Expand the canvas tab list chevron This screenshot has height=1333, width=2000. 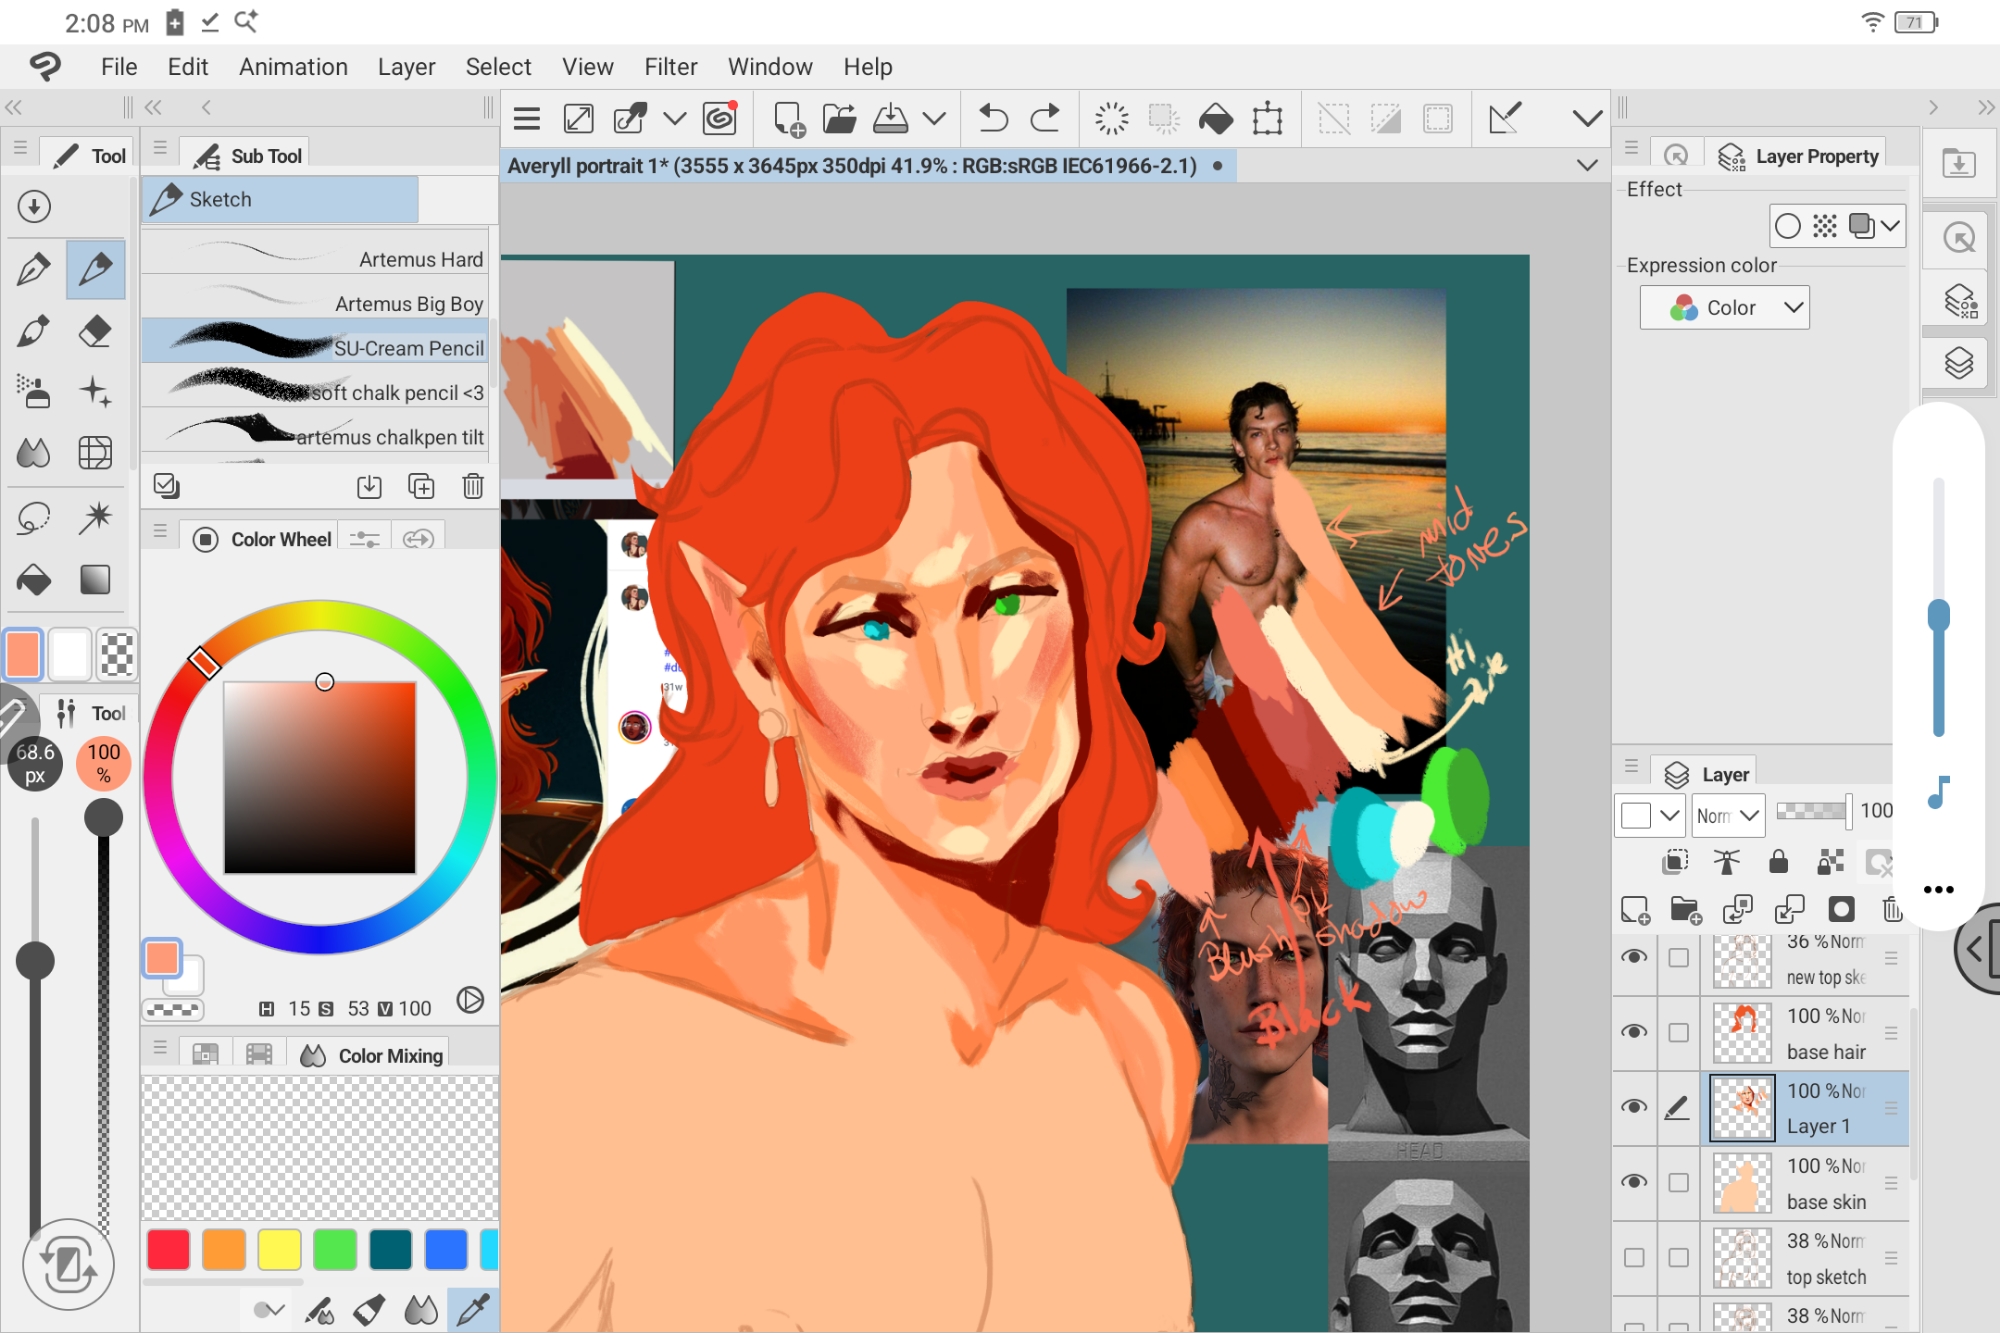[1587, 166]
